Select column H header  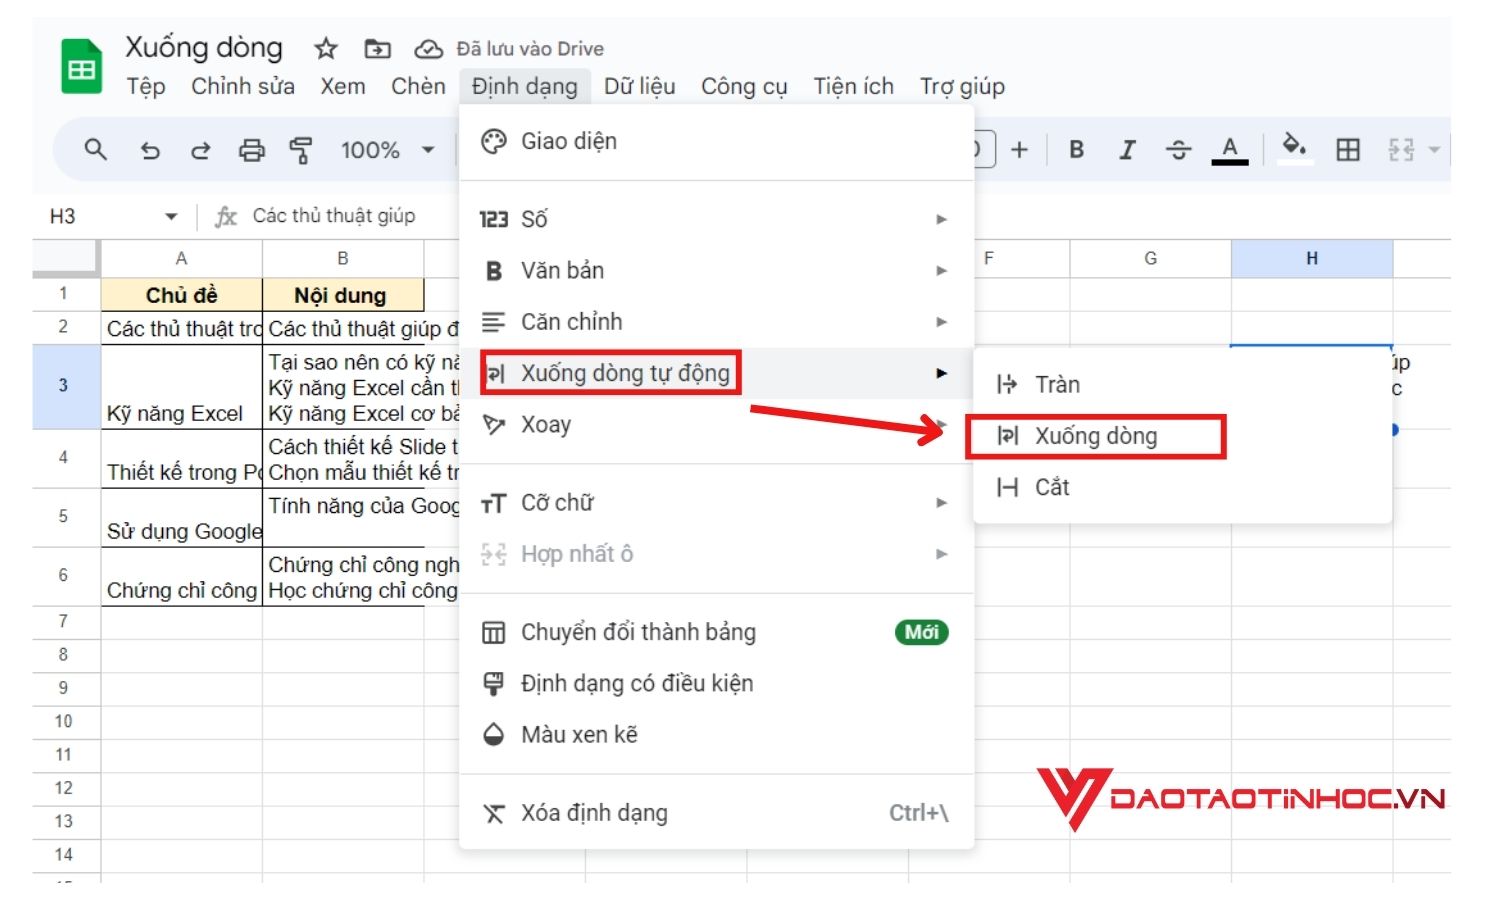tap(1310, 257)
